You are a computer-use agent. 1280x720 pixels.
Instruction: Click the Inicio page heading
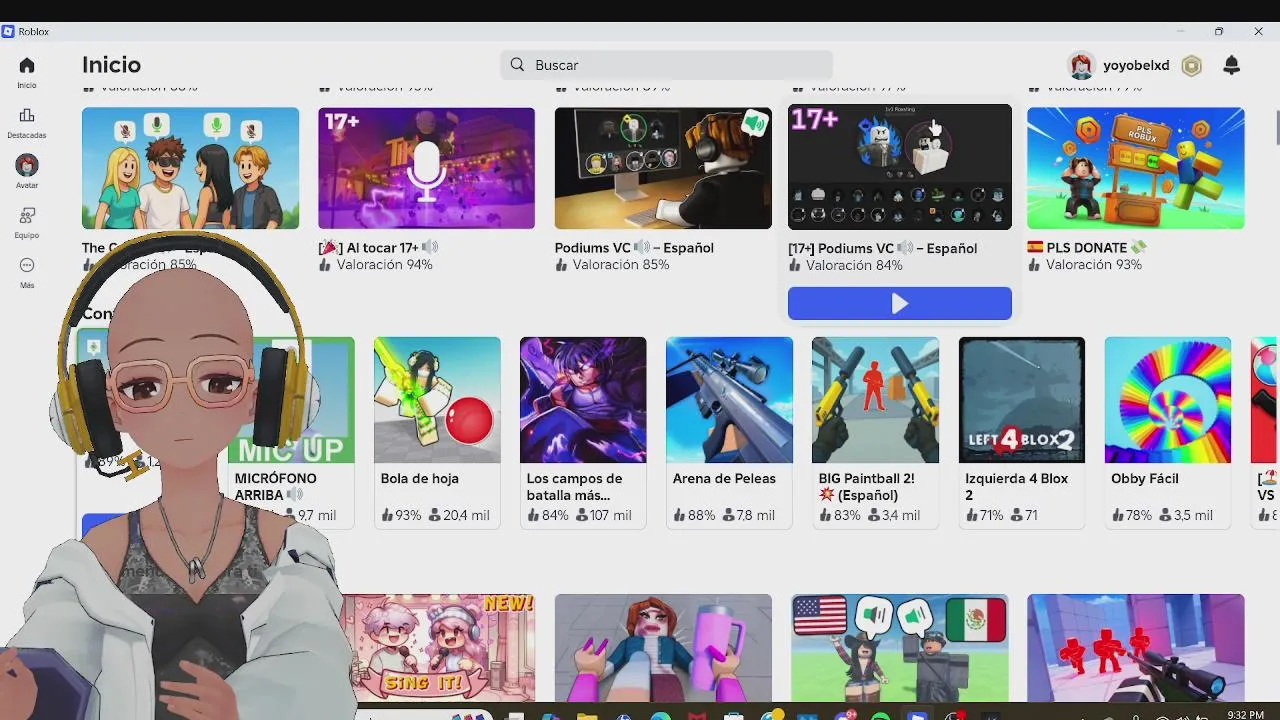coord(111,65)
